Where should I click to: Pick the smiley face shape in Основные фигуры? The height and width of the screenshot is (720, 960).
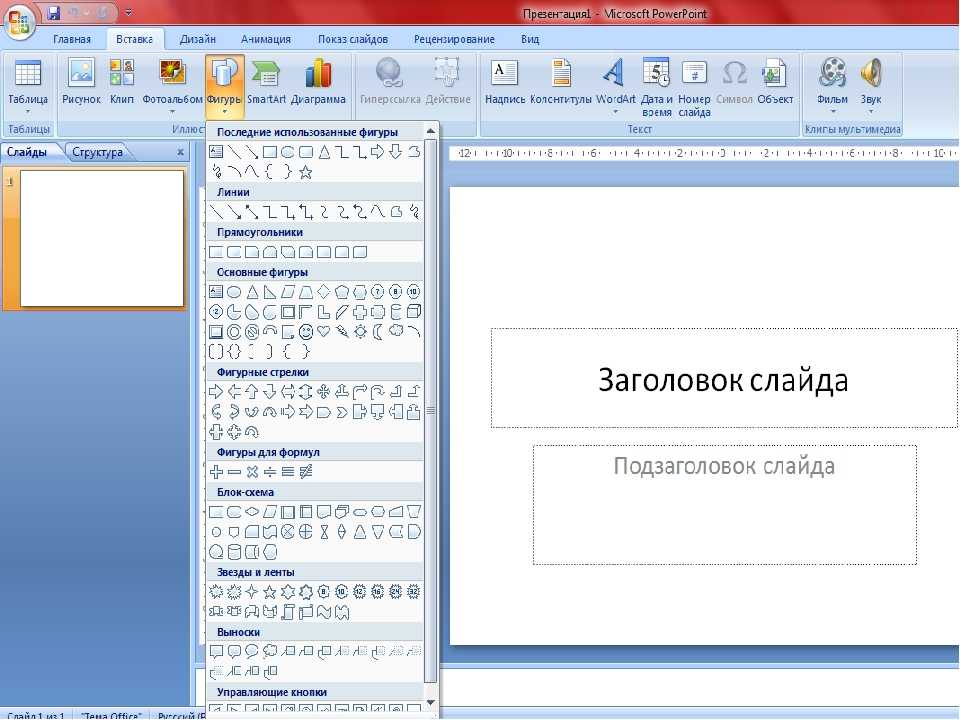click(306, 332)
